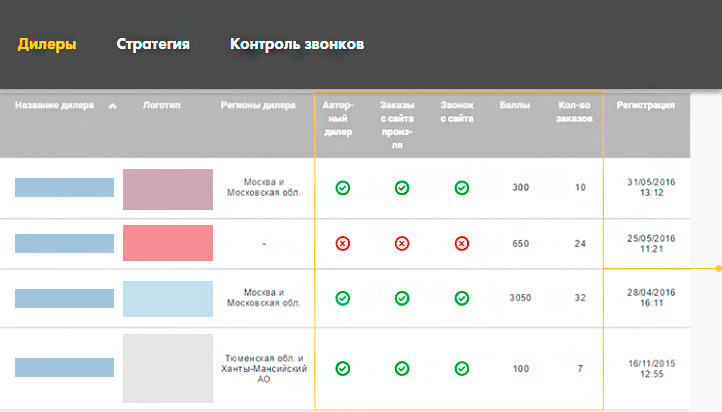Click green check under Заказы с сайта, third row
The height and width of the screenshot is (412, 722).
click(x=401, y=298)
